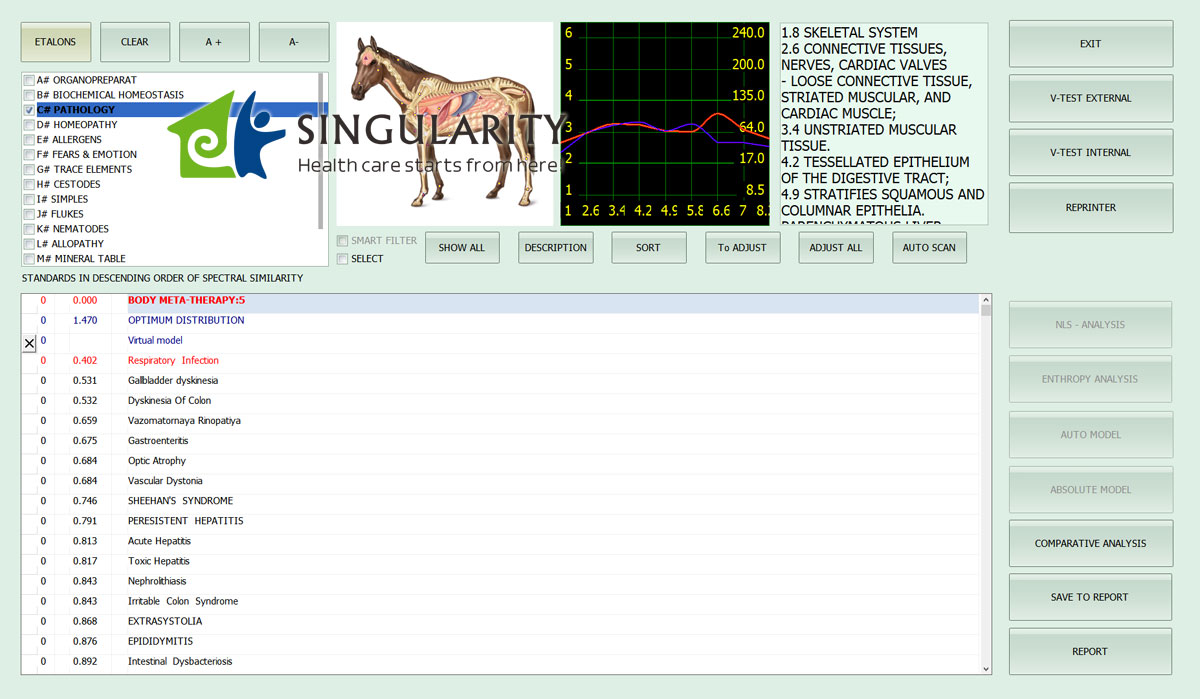The width and height of the screenshot is (1200, 699).
Task: Select Respiratory Infection in results list
Action: [173, 361]
